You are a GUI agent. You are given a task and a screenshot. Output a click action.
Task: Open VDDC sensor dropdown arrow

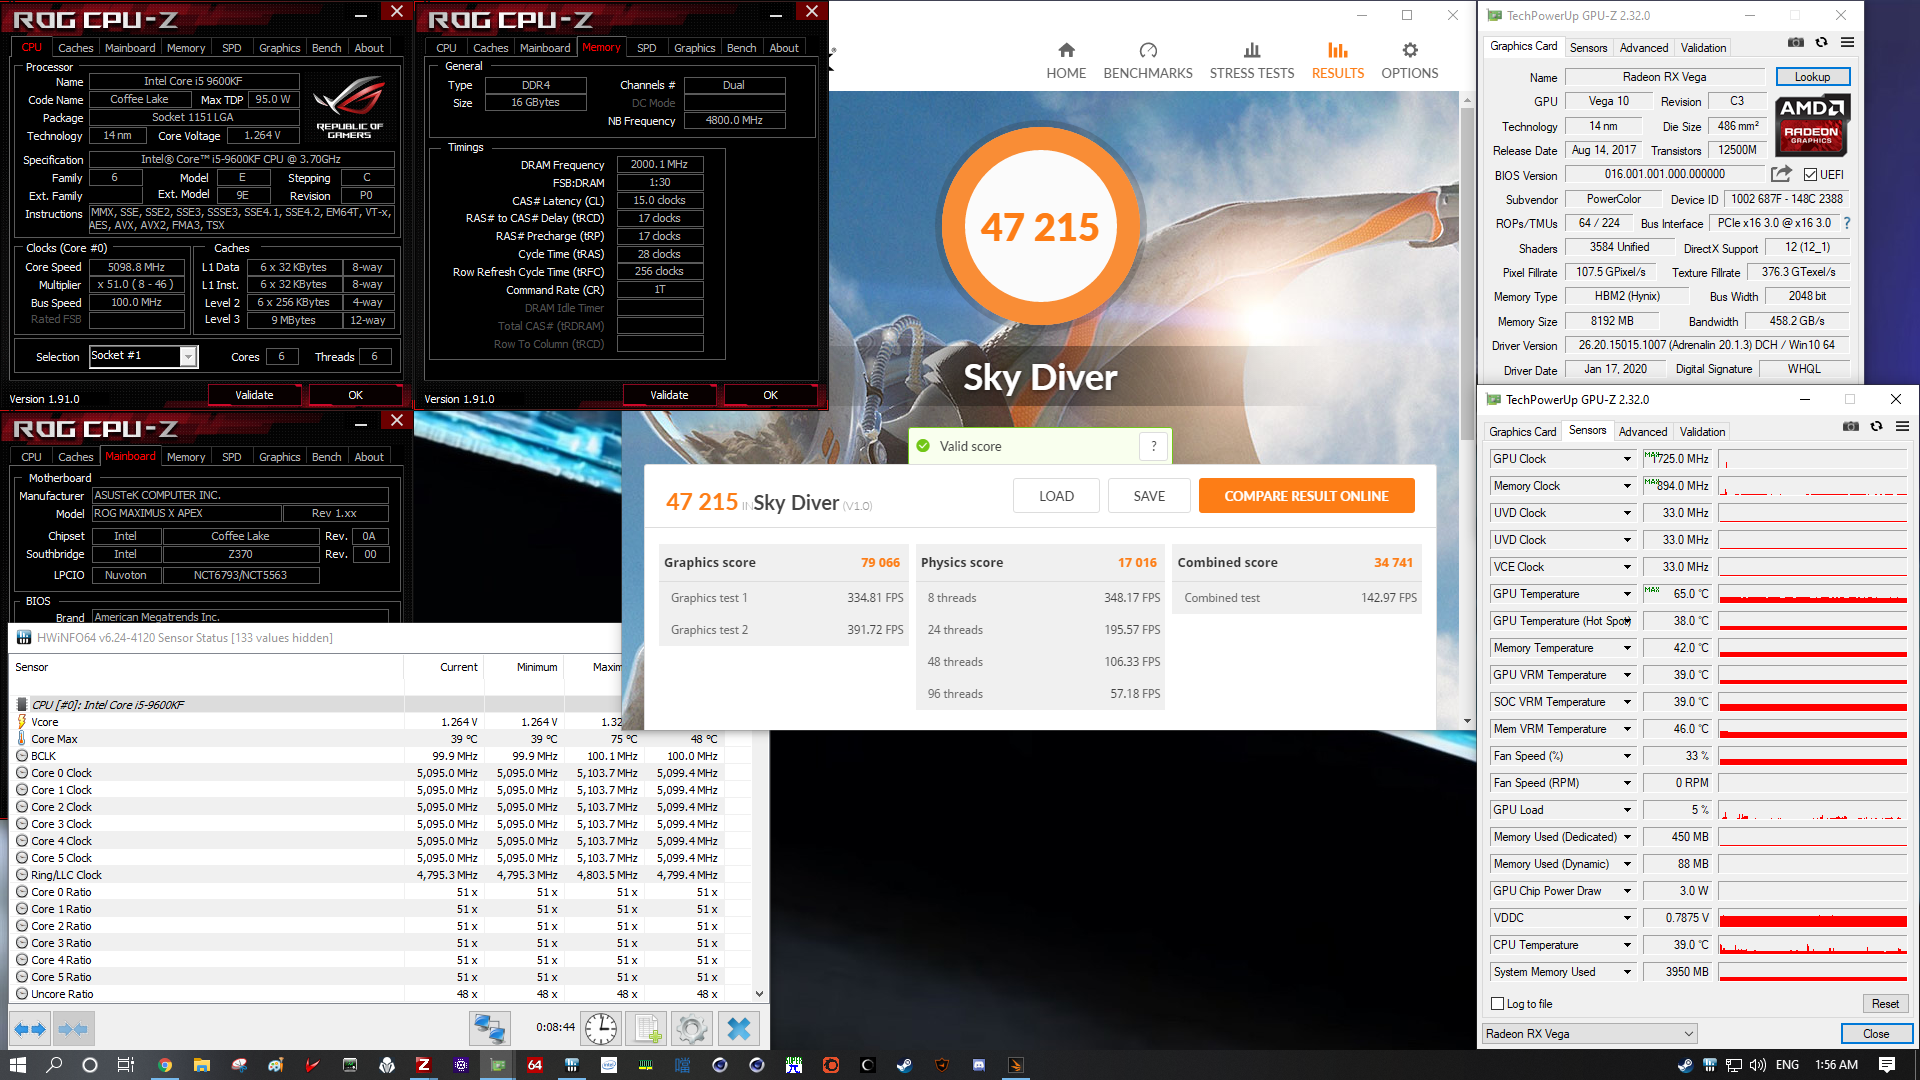click(1627, 918)
